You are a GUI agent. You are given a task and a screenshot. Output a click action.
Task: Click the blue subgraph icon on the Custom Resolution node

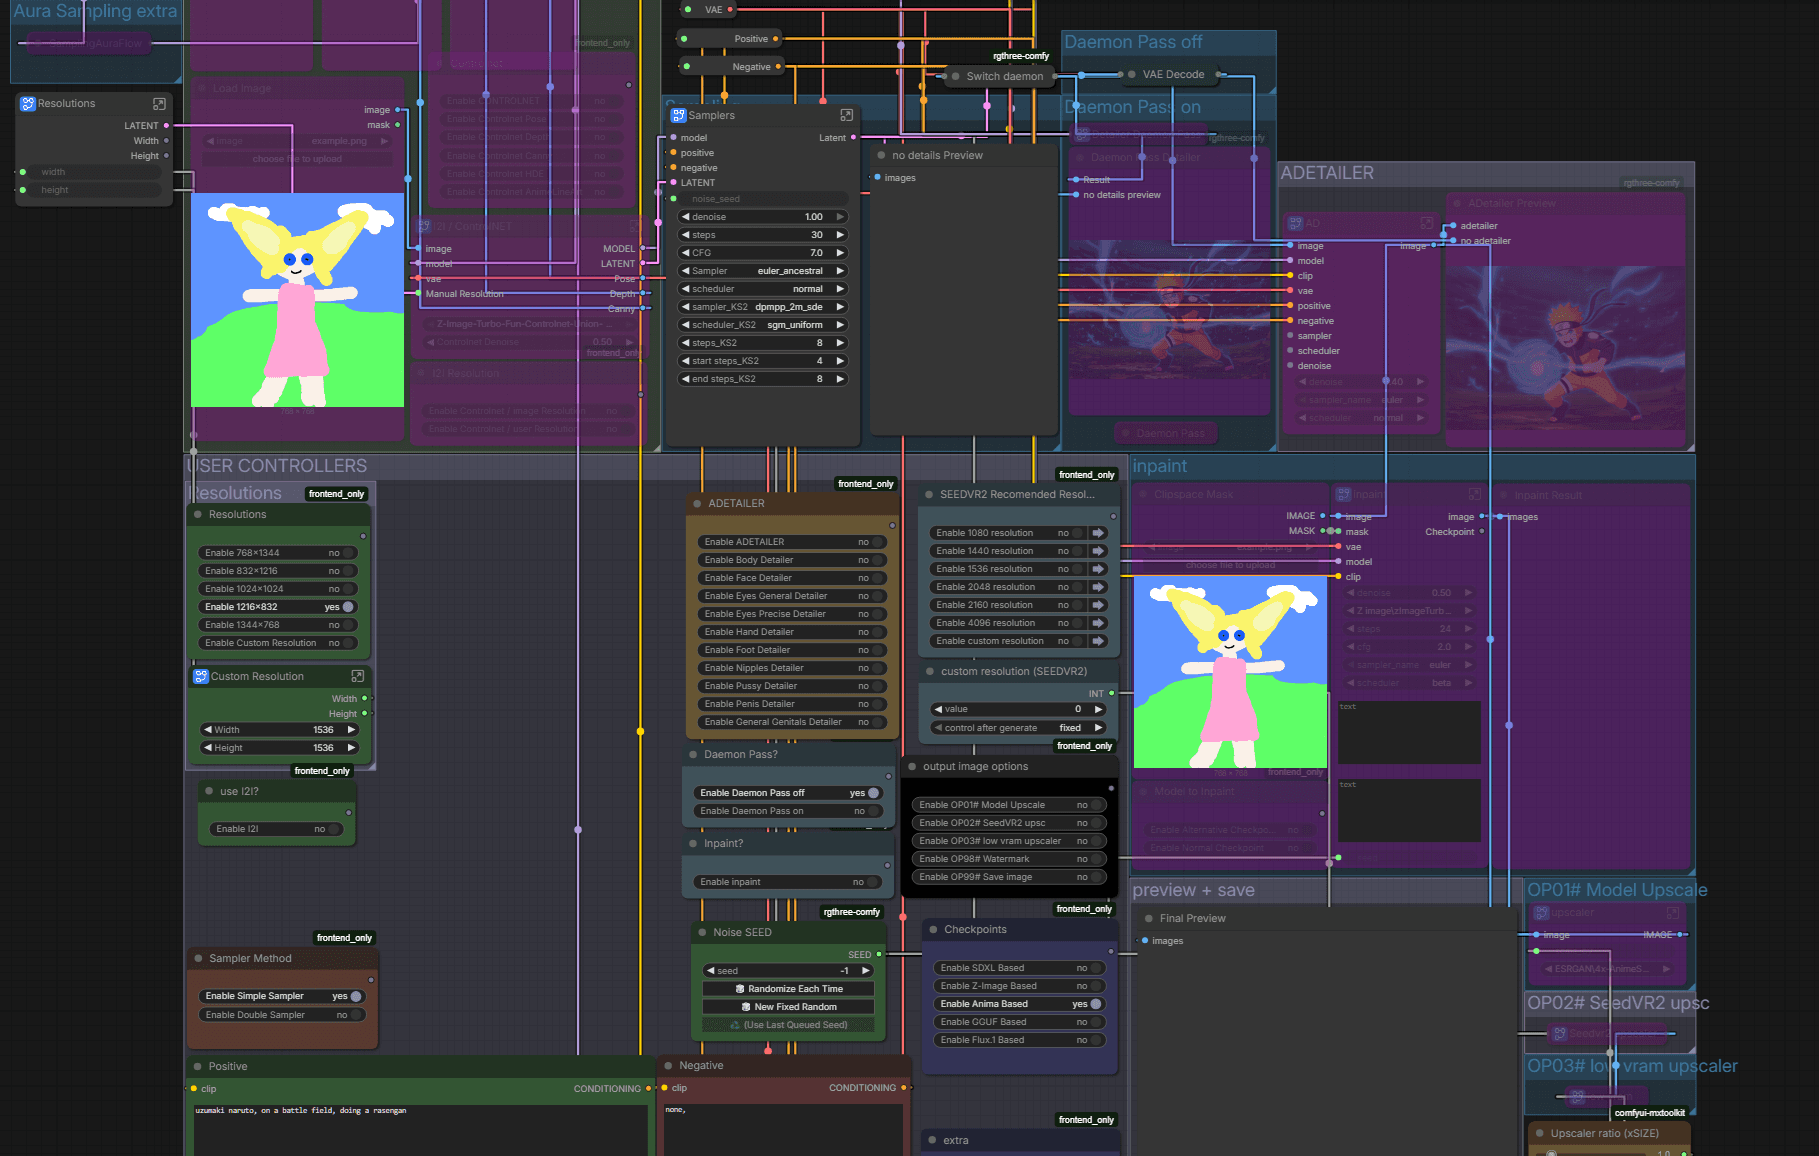[200, 676]
